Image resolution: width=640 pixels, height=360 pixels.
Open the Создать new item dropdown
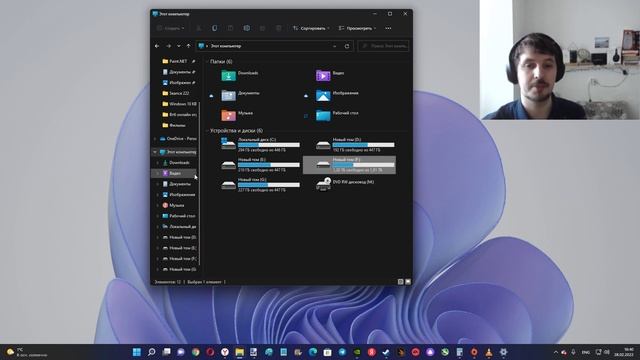tap(171, 28)
